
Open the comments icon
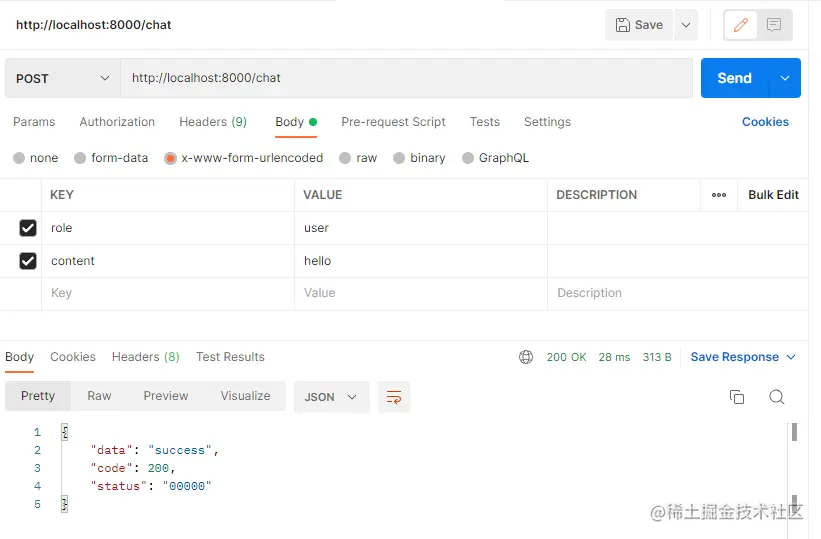pos(774,25)
